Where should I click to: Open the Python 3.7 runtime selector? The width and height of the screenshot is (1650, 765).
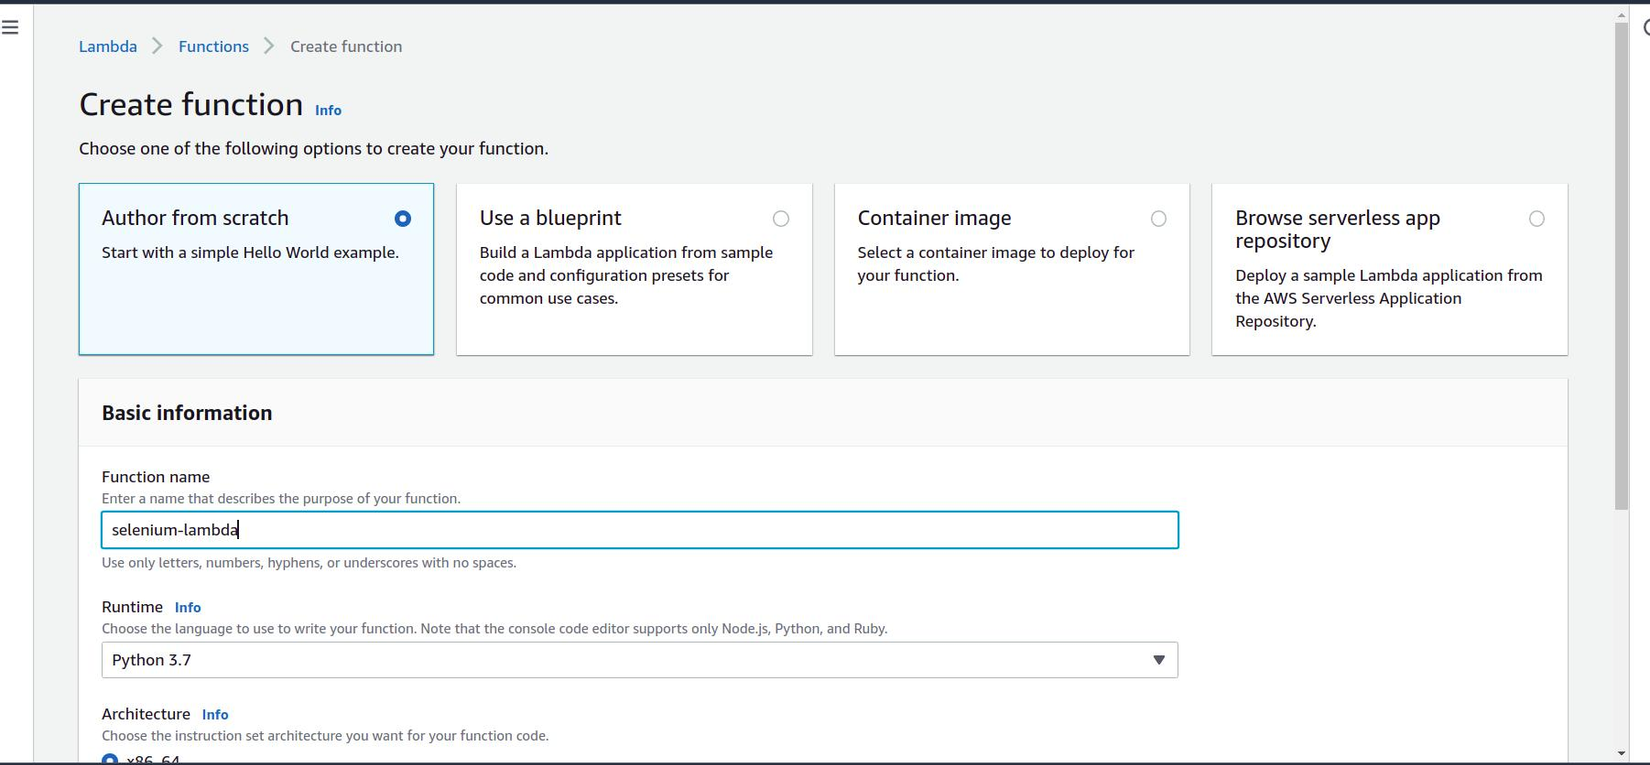[x=639, y=660]
